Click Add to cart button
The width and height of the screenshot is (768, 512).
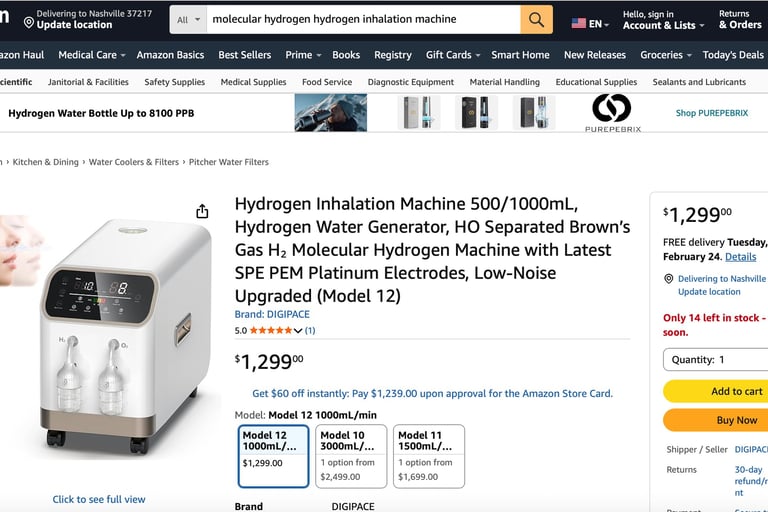click(716, 391)
